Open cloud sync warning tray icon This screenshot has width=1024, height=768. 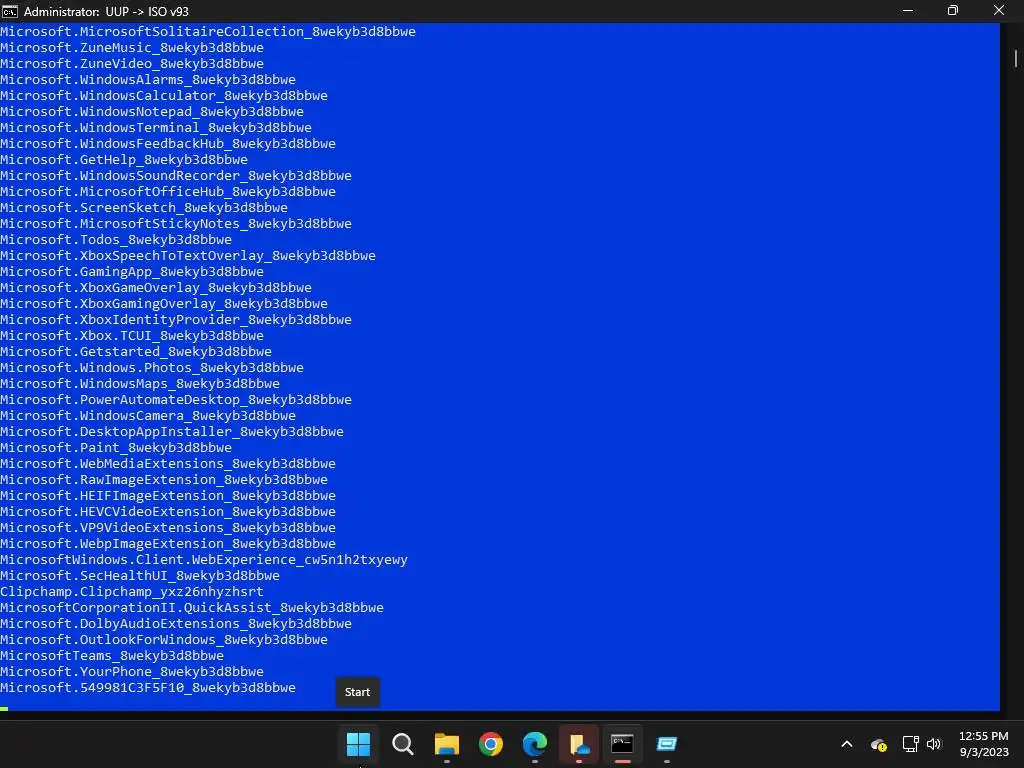click(x=878, y=744)
